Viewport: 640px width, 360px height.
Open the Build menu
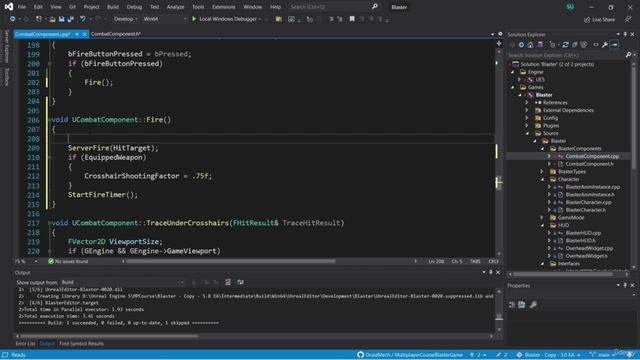(113, 7)
